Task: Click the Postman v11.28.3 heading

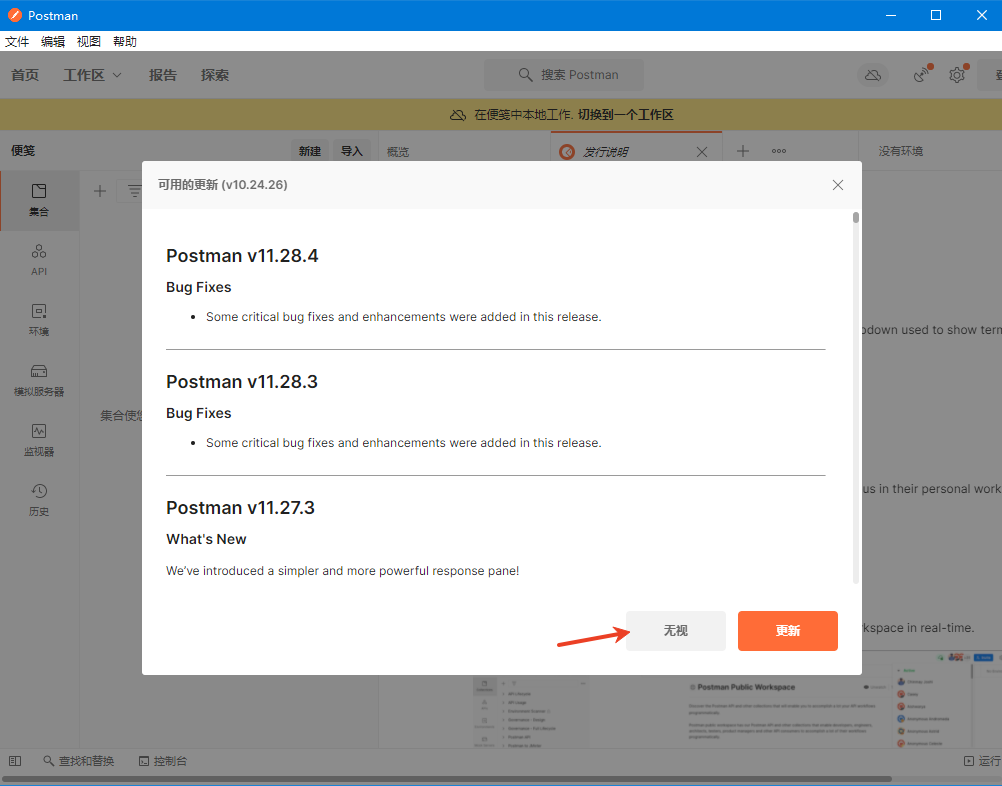Action: click(x=242, y=381)
